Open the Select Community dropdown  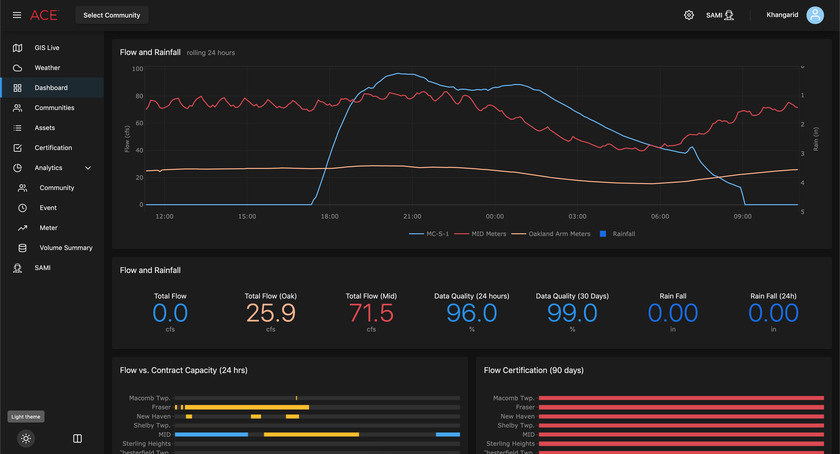[x=112, y=15]
